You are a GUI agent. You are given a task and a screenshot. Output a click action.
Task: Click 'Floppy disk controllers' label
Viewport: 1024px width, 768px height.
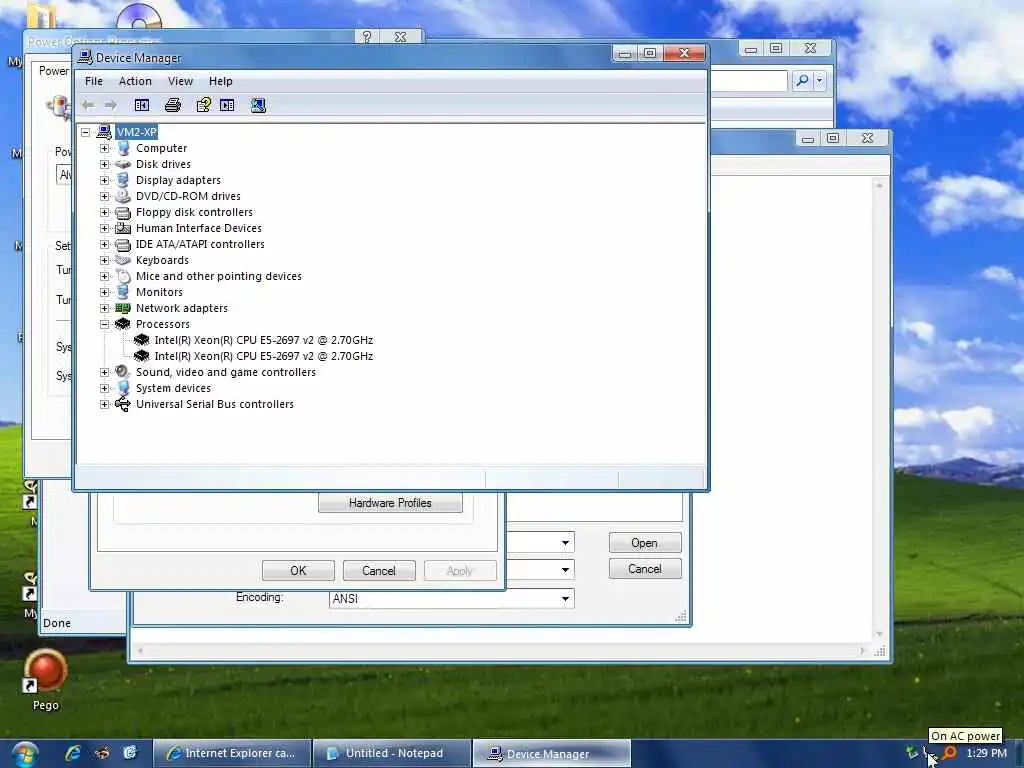tap(194, 212)
